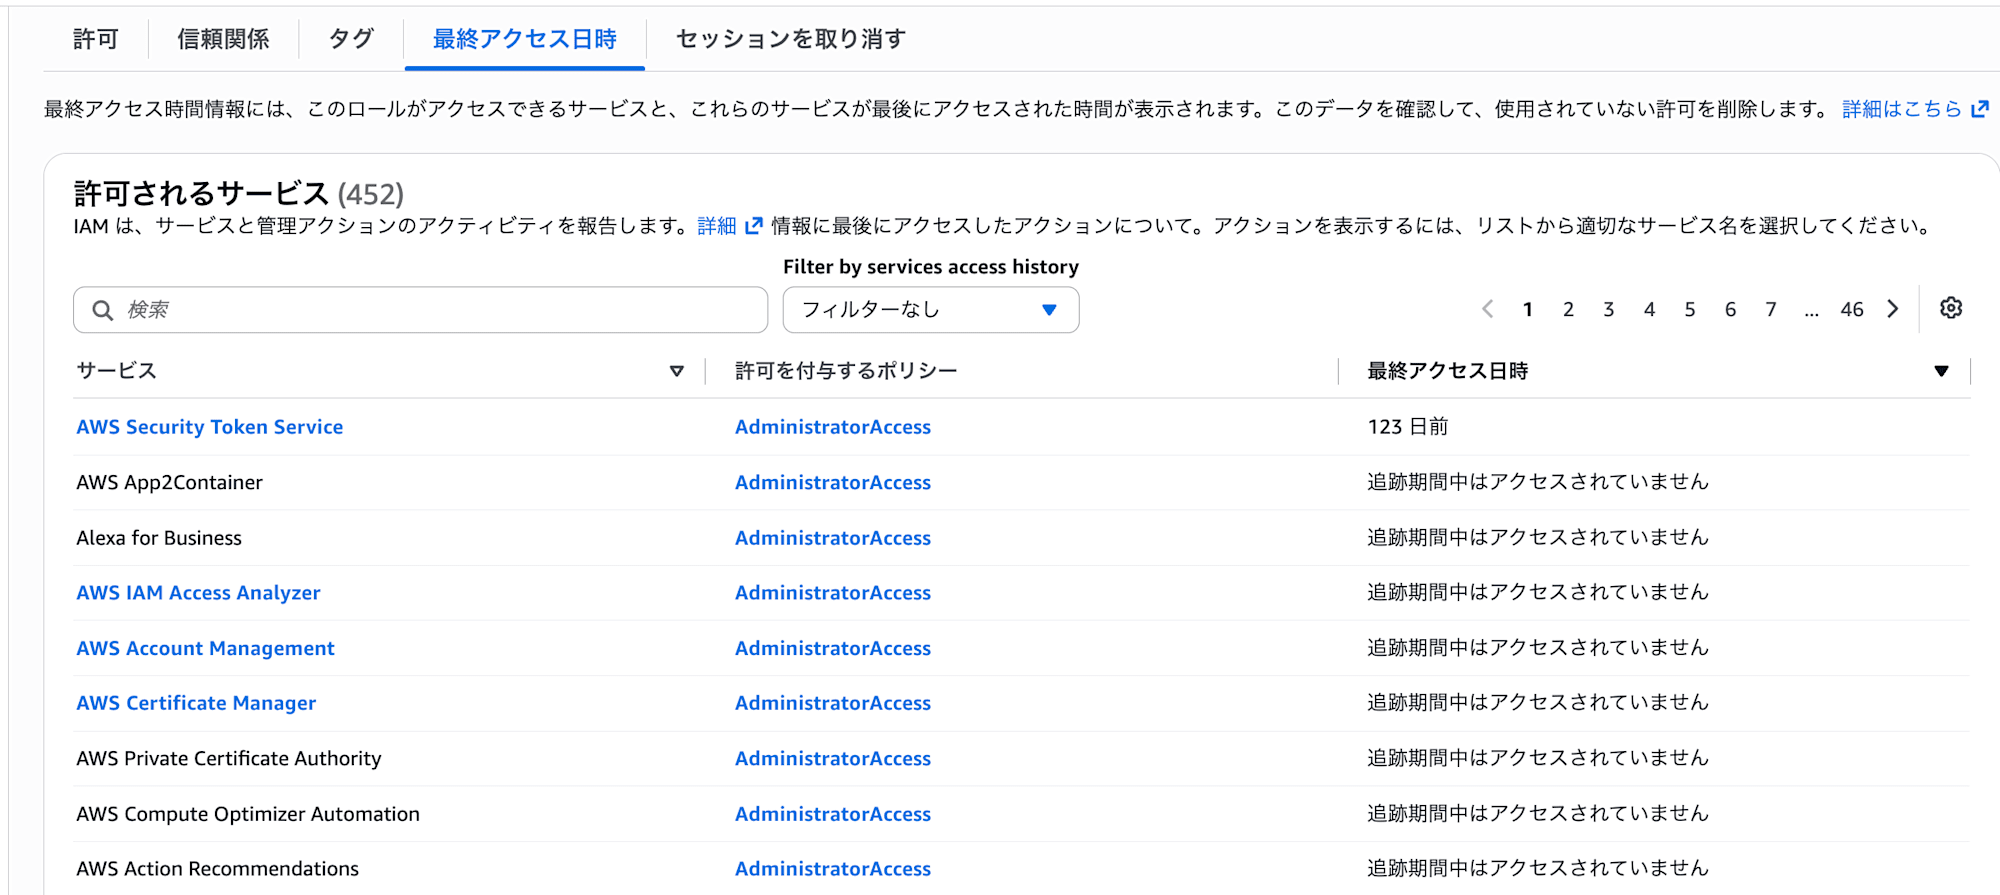Click 追跡期間中はアクセスされていません in App2Container row
The height and width of the screenshot is (895, 2000).
click(x=1538, y=482)
